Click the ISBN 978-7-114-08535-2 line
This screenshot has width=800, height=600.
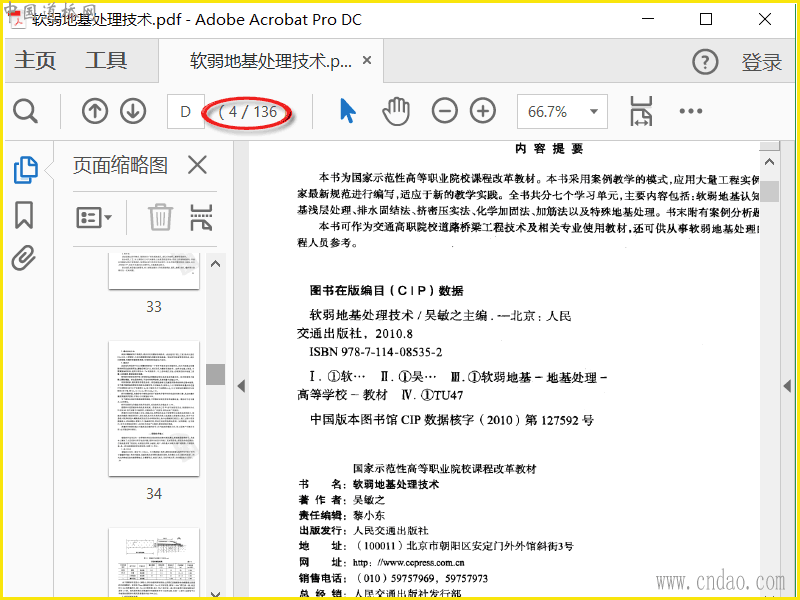pos(376,352)
